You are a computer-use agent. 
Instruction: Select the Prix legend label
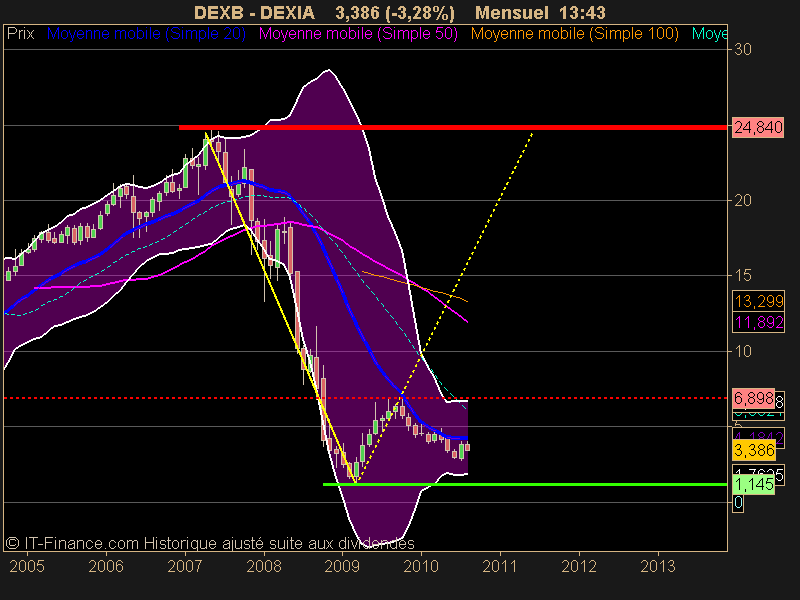(x=20, y=34)
